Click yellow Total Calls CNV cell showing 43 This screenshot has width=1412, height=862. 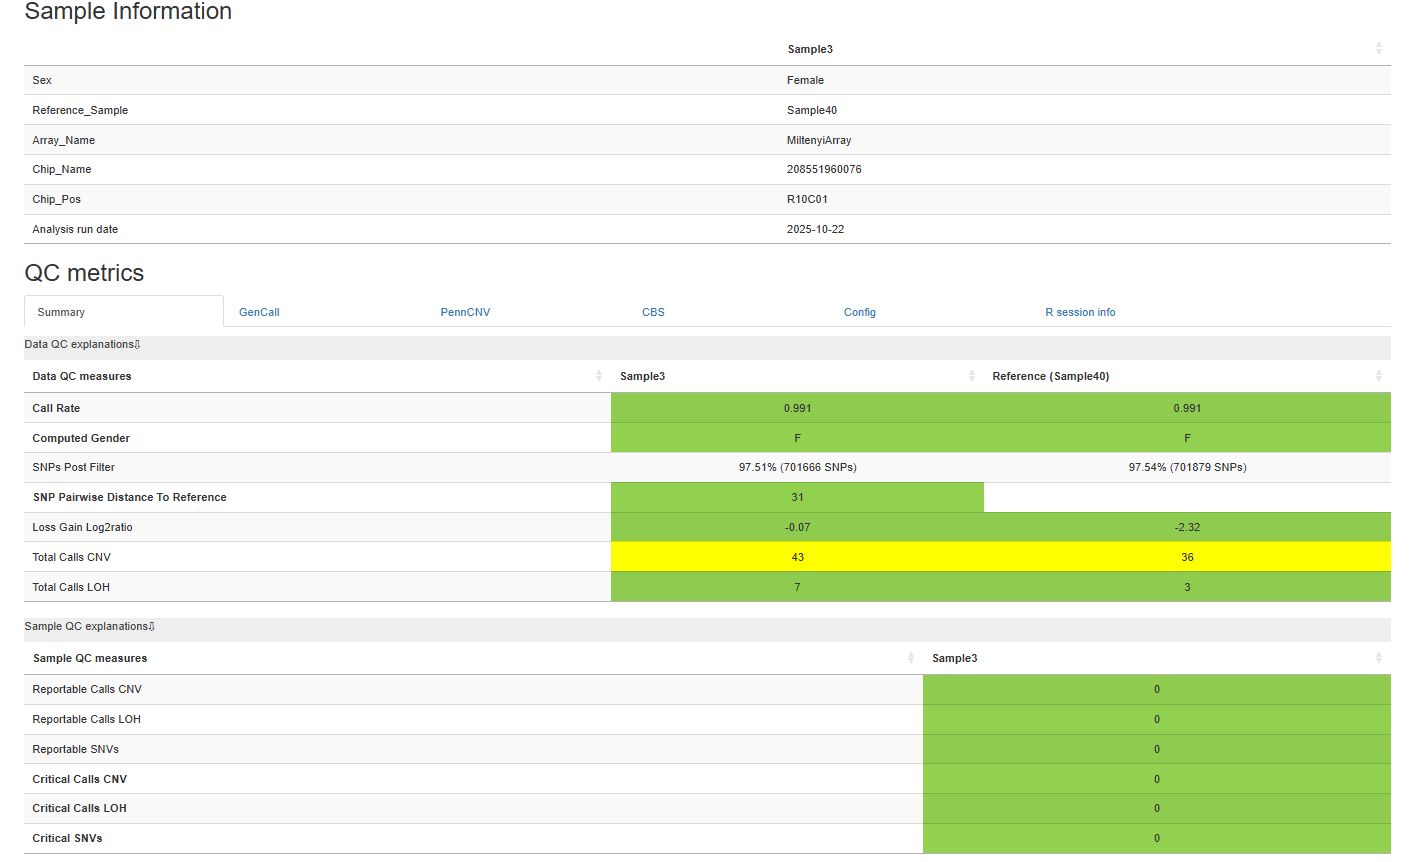pos(797,557)
